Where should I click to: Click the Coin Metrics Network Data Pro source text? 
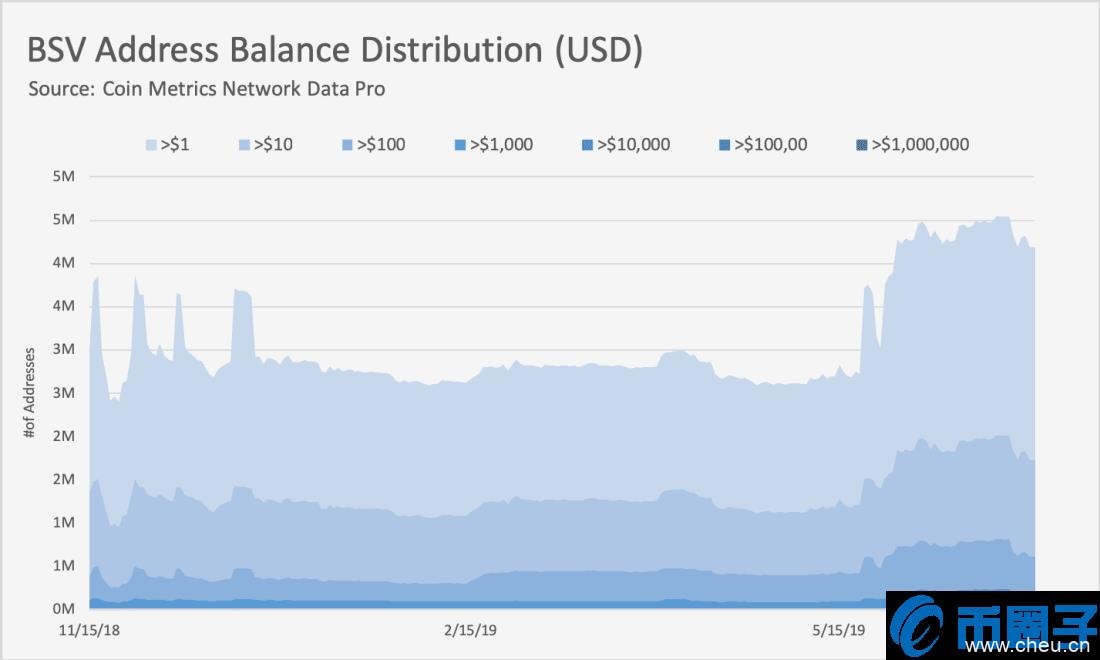207,89
